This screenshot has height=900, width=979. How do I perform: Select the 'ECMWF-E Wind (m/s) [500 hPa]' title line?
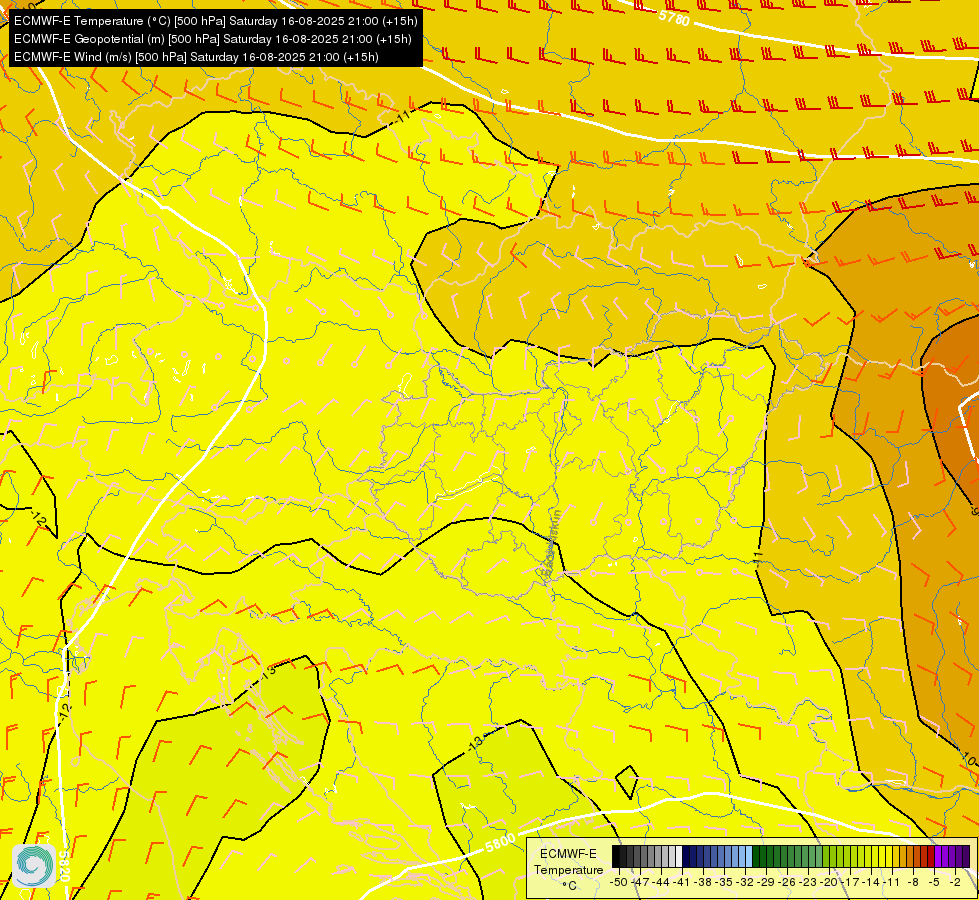[196, 57]
